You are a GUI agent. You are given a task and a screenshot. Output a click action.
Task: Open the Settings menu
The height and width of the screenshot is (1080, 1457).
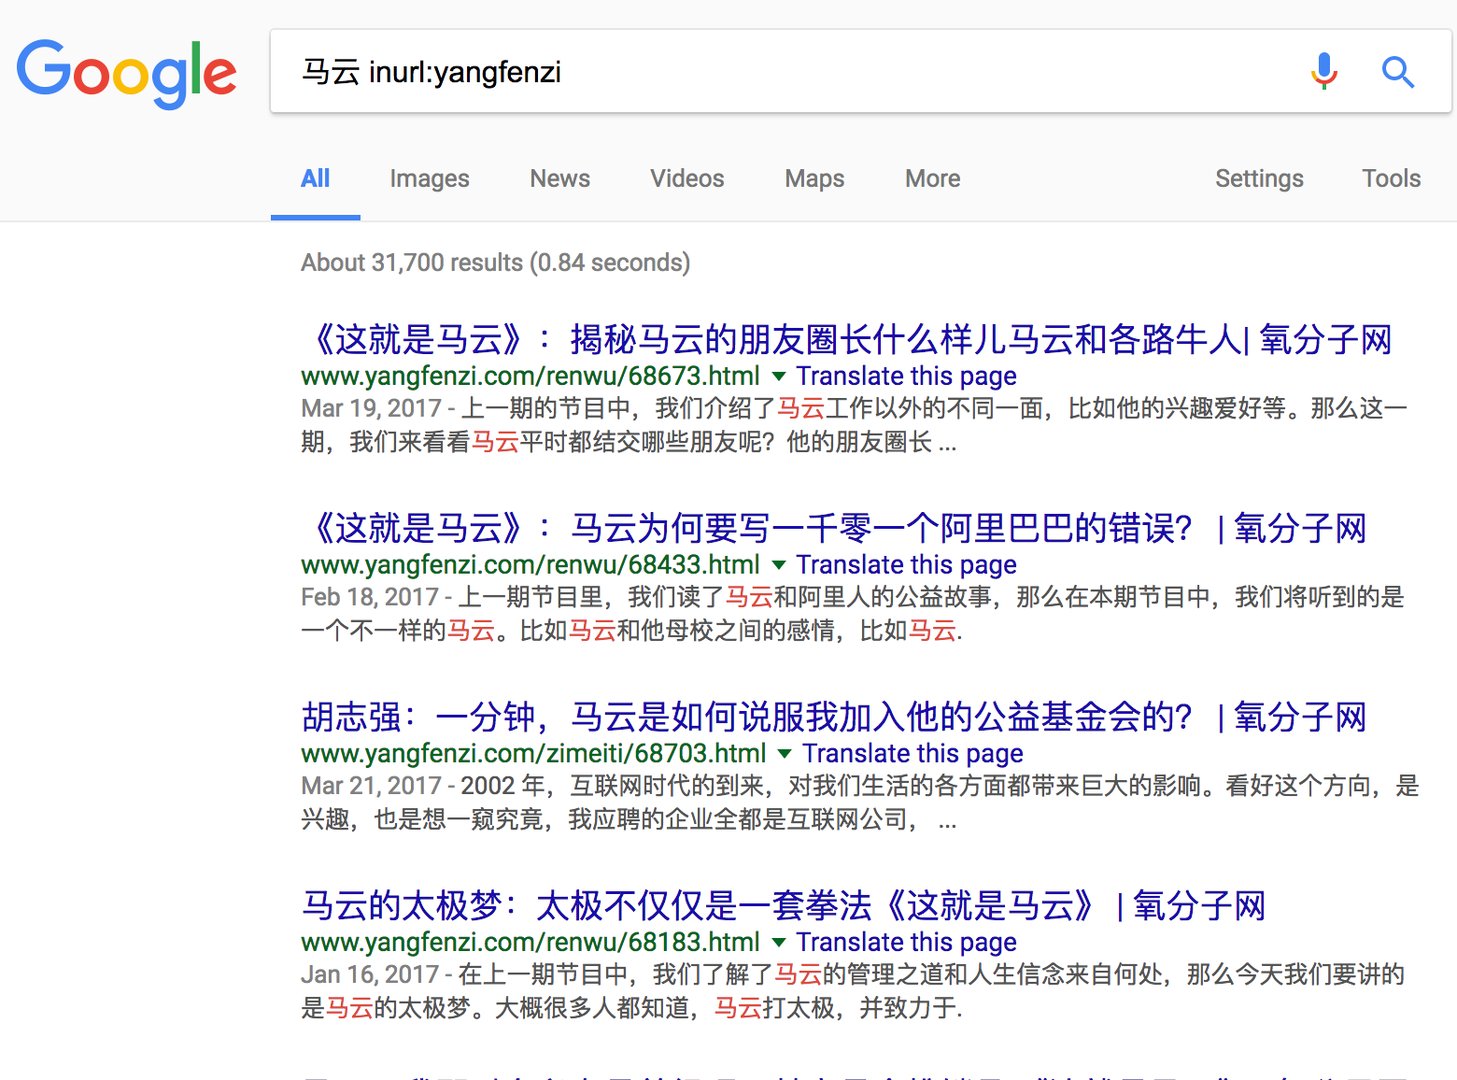(1259, 178)
